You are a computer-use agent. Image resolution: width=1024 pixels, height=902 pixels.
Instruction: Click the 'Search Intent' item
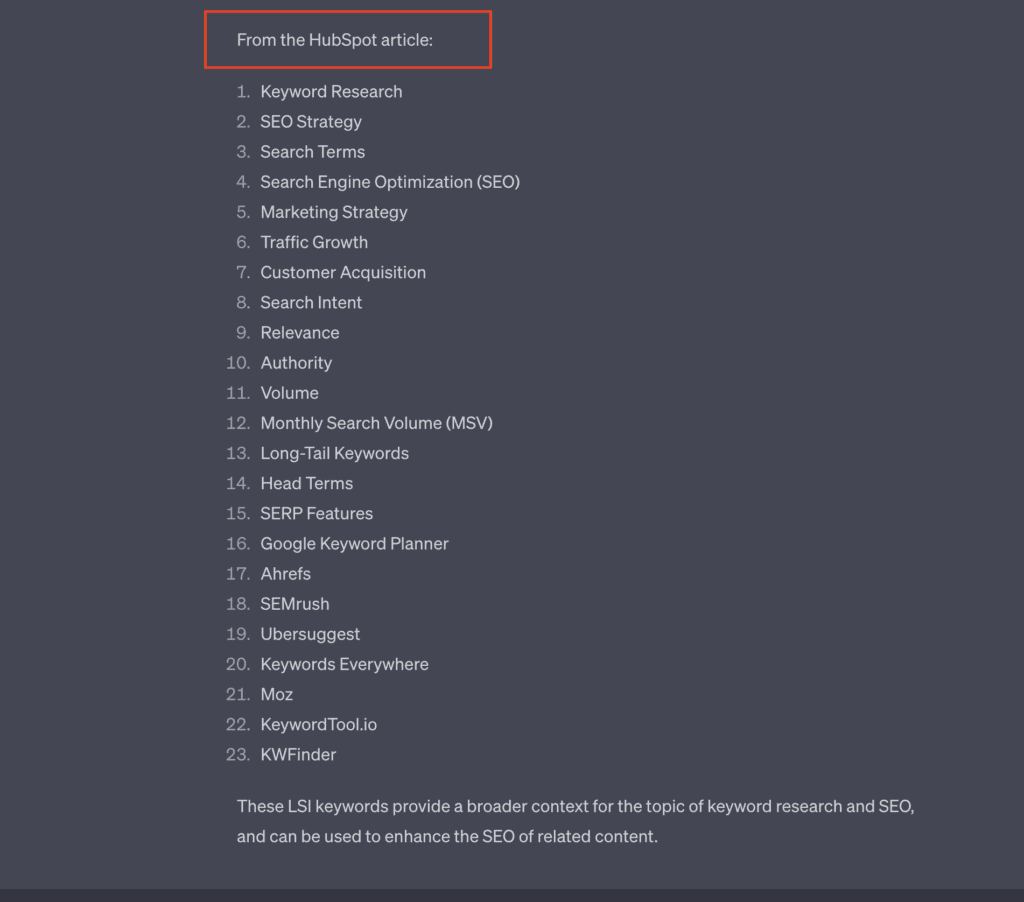(311, 302)
